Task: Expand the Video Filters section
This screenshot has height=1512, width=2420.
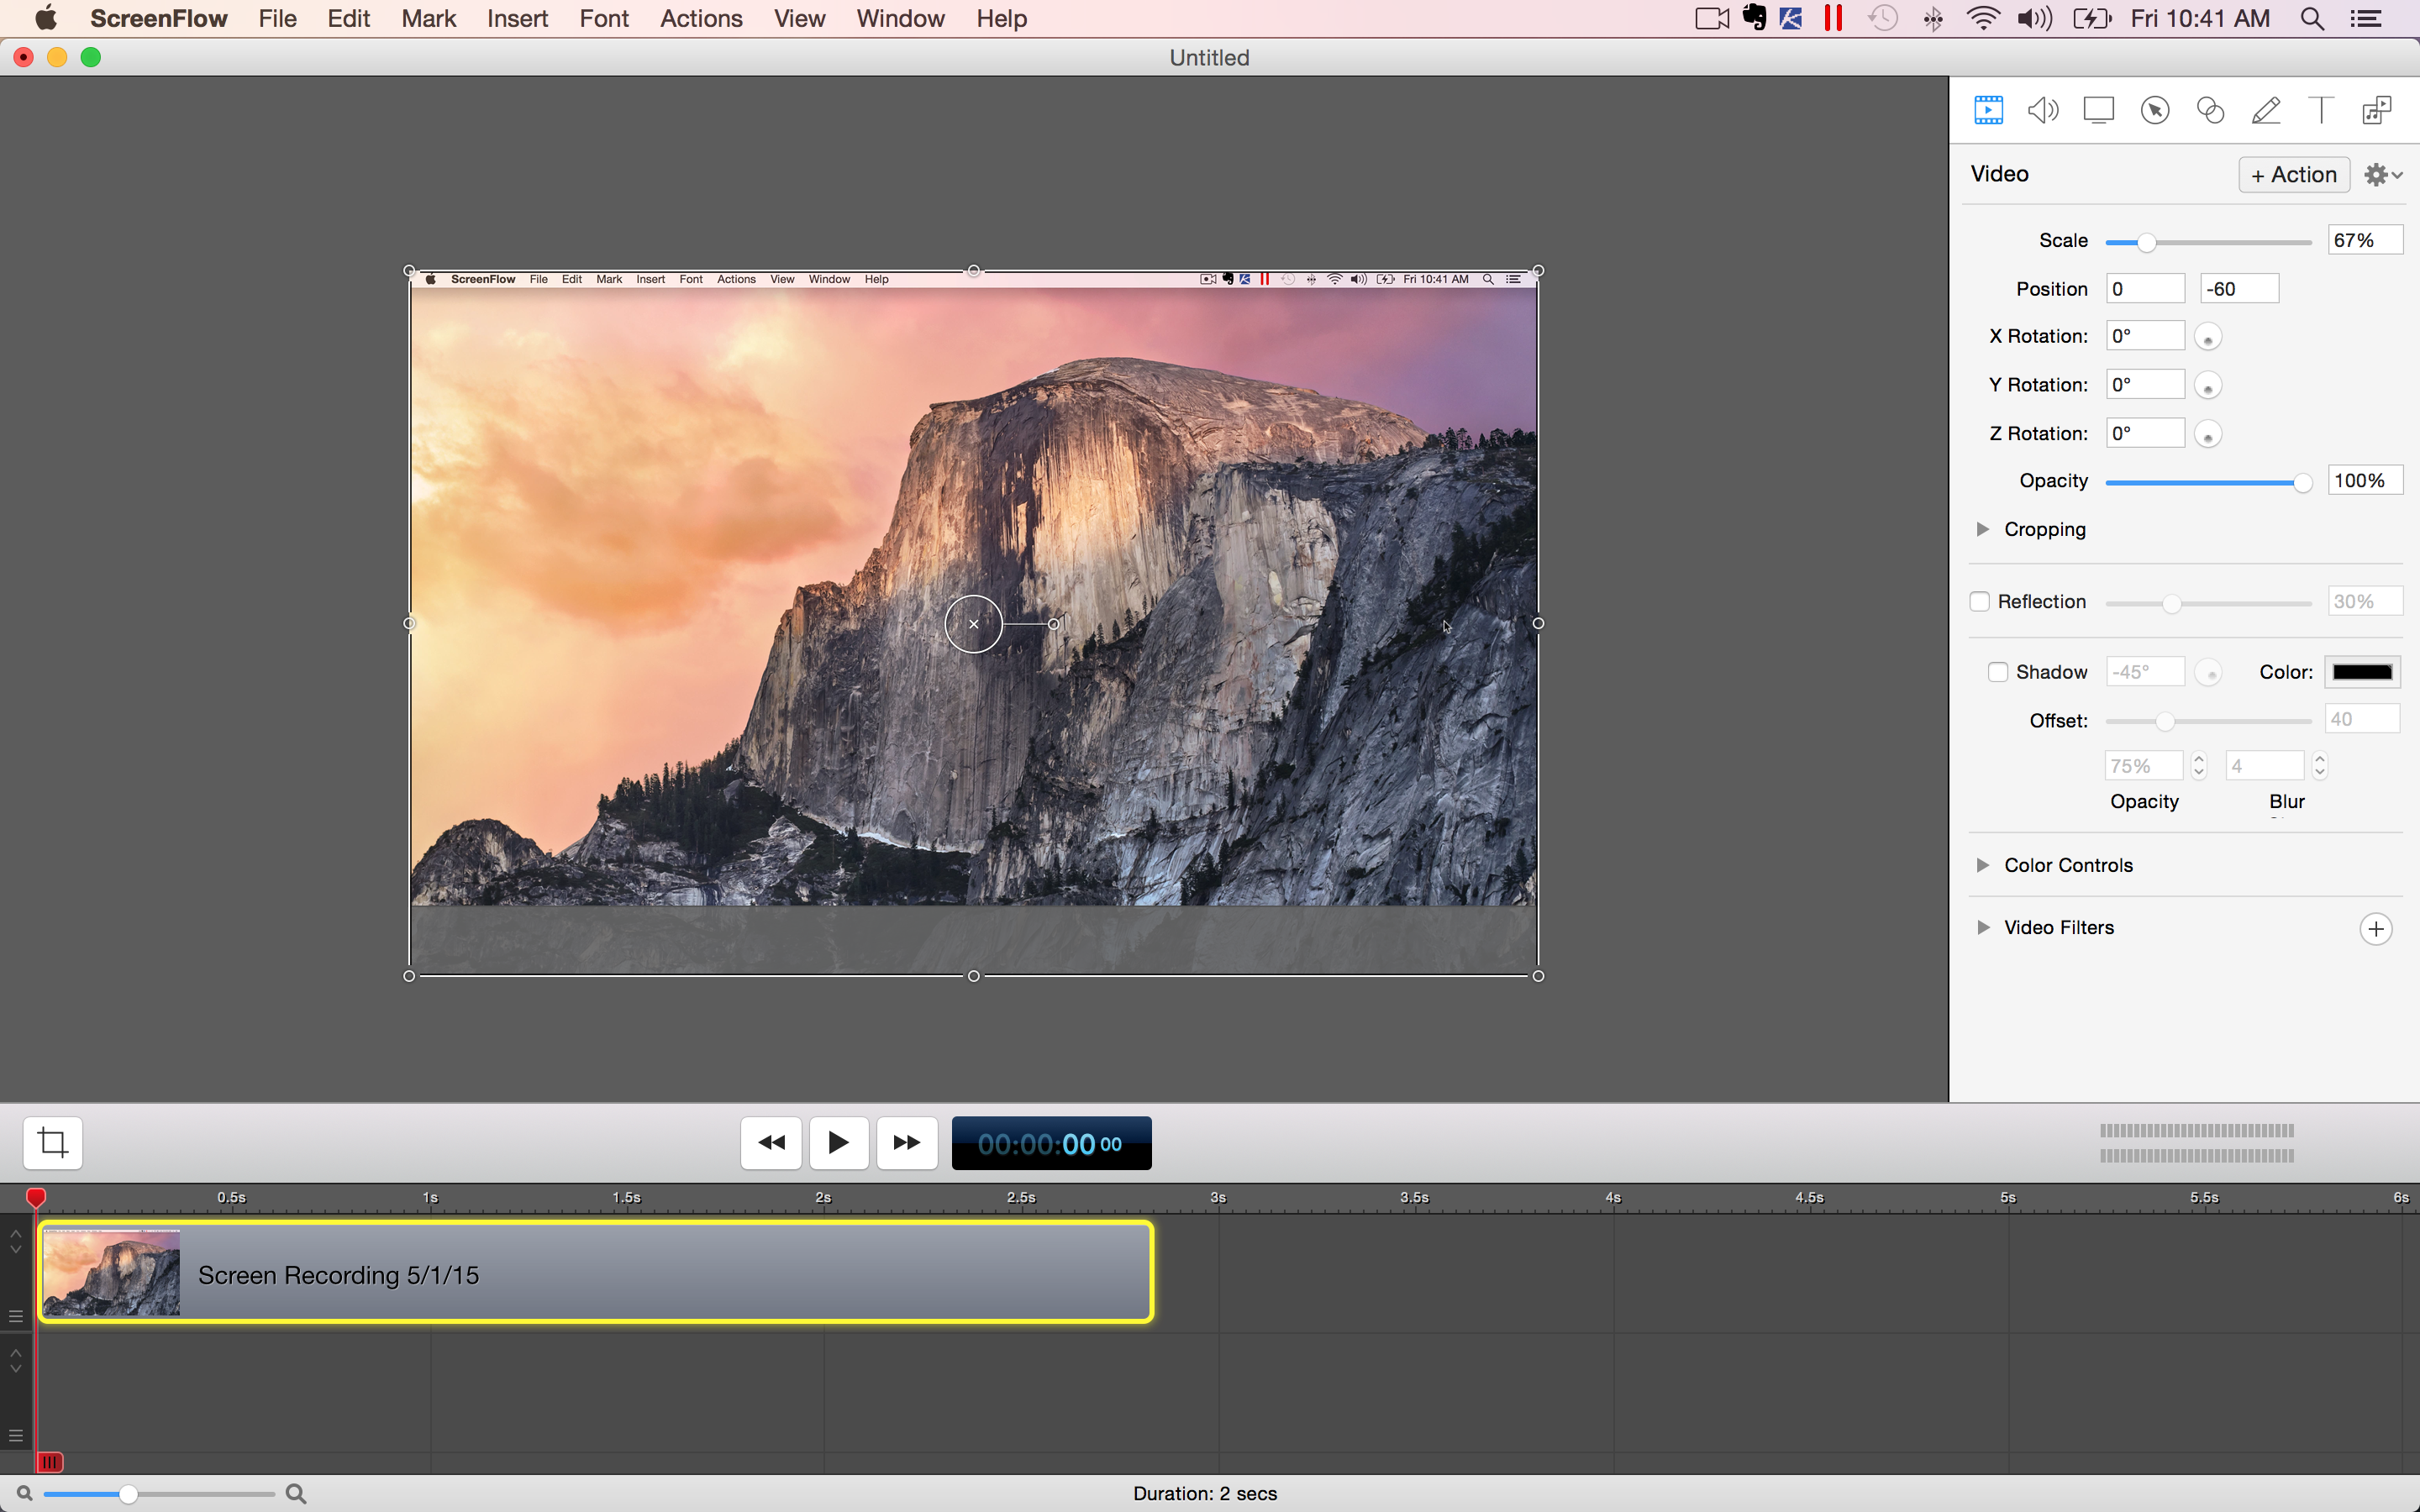Action: coord(1982,928)
